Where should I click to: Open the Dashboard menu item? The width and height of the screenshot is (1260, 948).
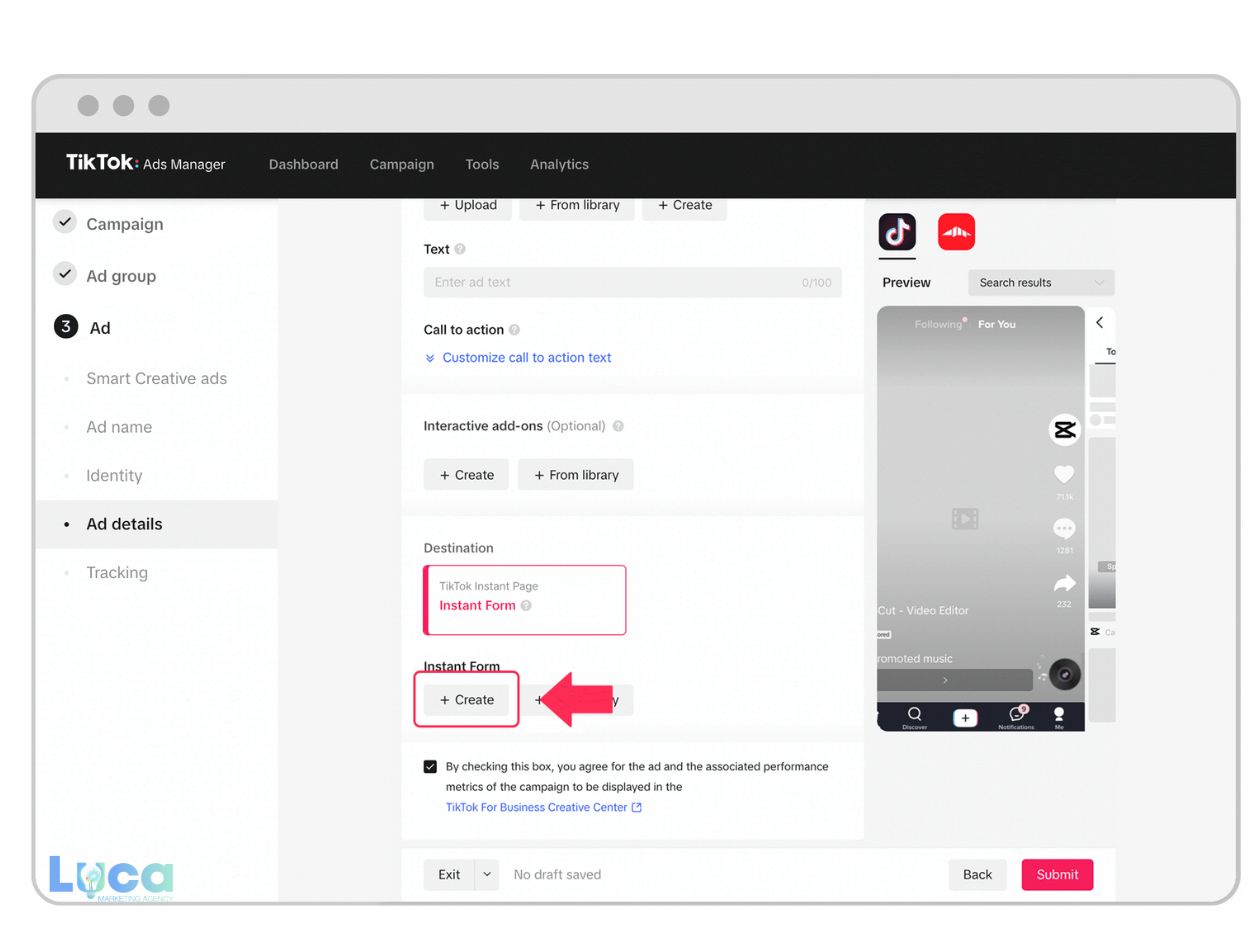pos(303,164)
